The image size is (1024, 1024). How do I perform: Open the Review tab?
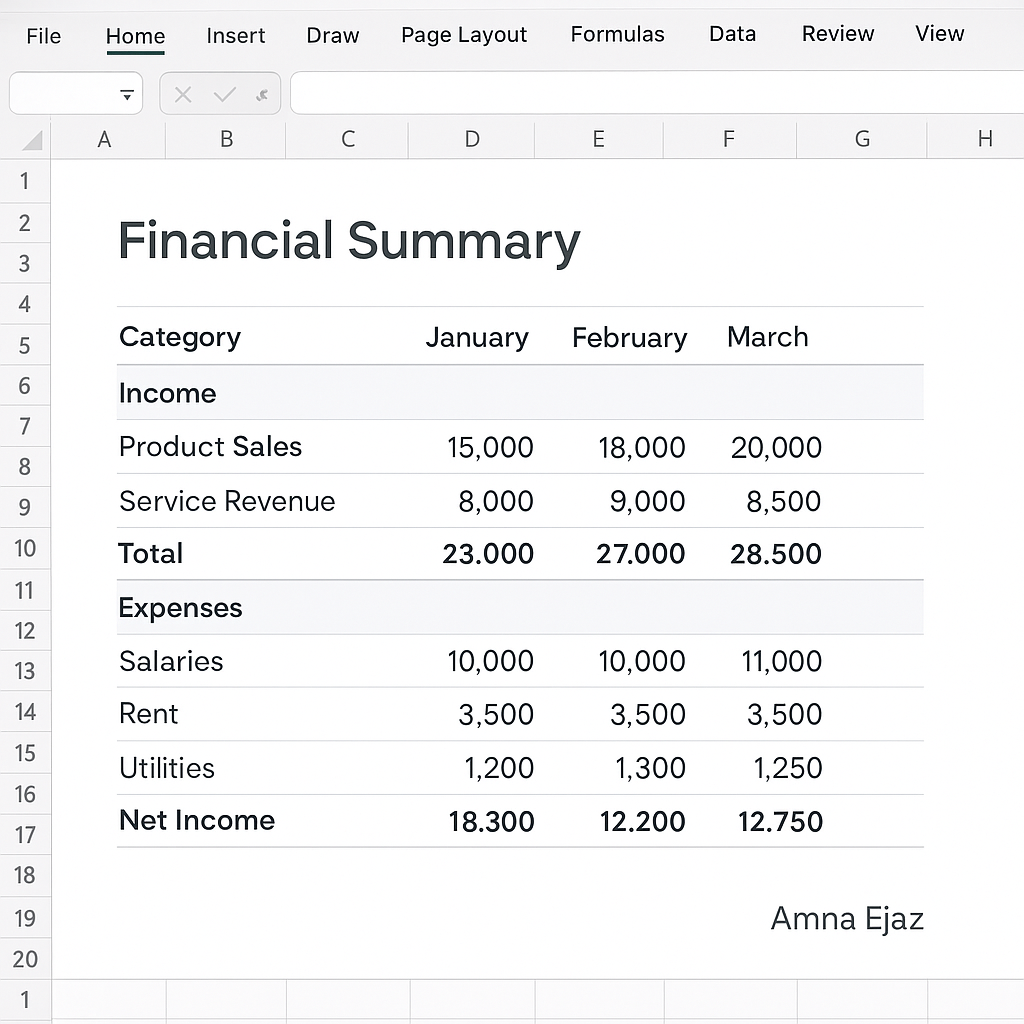pyautogui.click(x=837, y=35)
